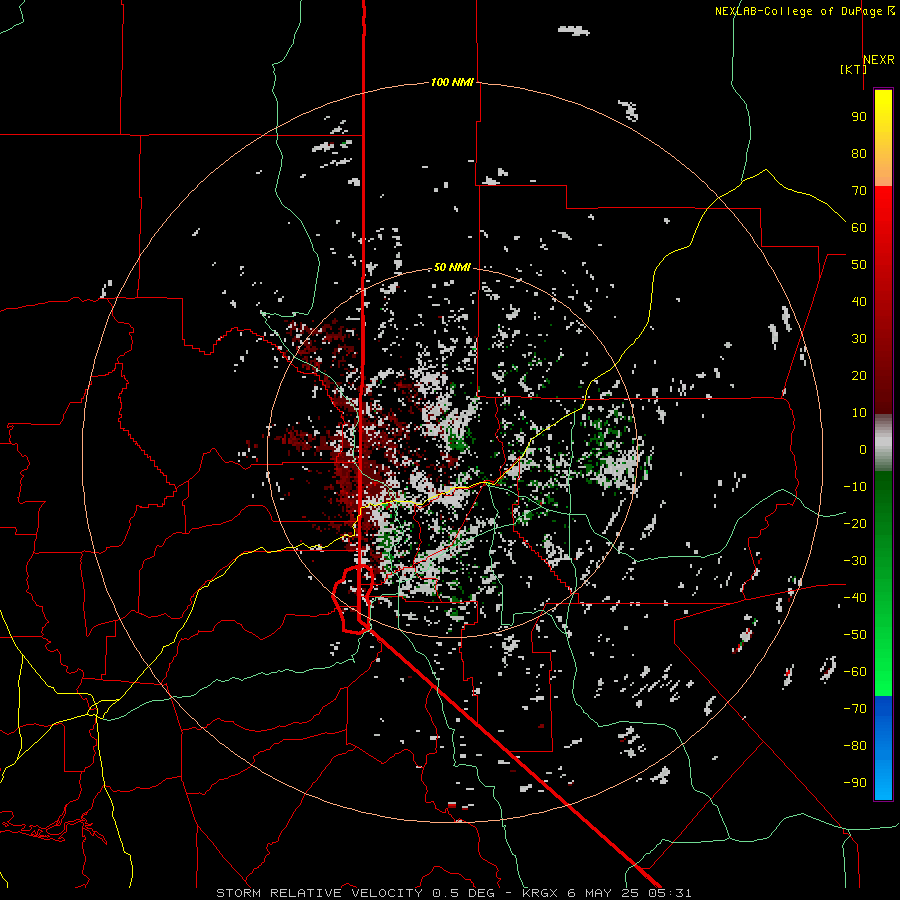Click the -70 value on the velocity scale
Viewport: 900px width, 900px height.
[x=855, y=708]
